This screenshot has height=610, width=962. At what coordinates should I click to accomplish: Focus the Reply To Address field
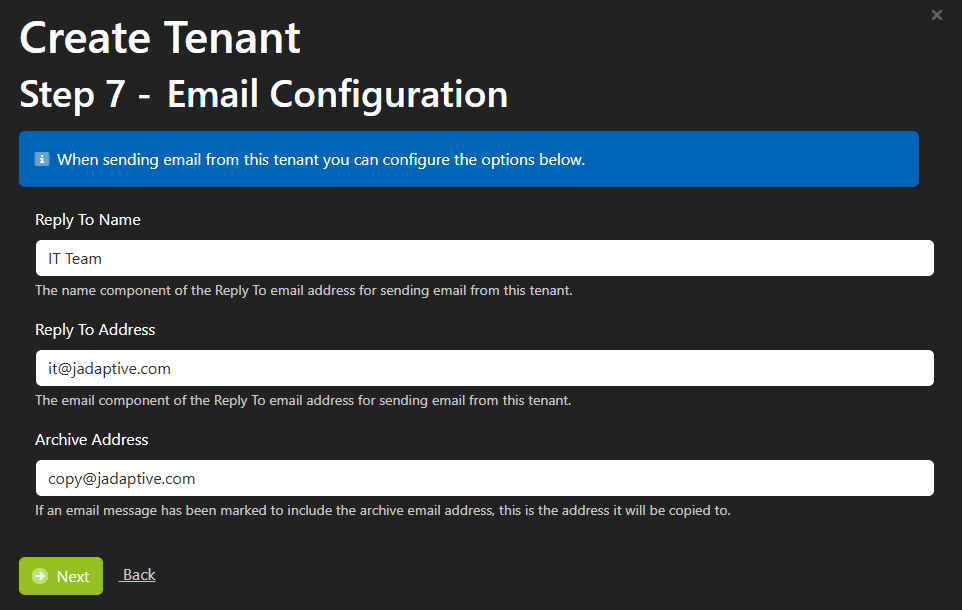click(x=485, y=368)
